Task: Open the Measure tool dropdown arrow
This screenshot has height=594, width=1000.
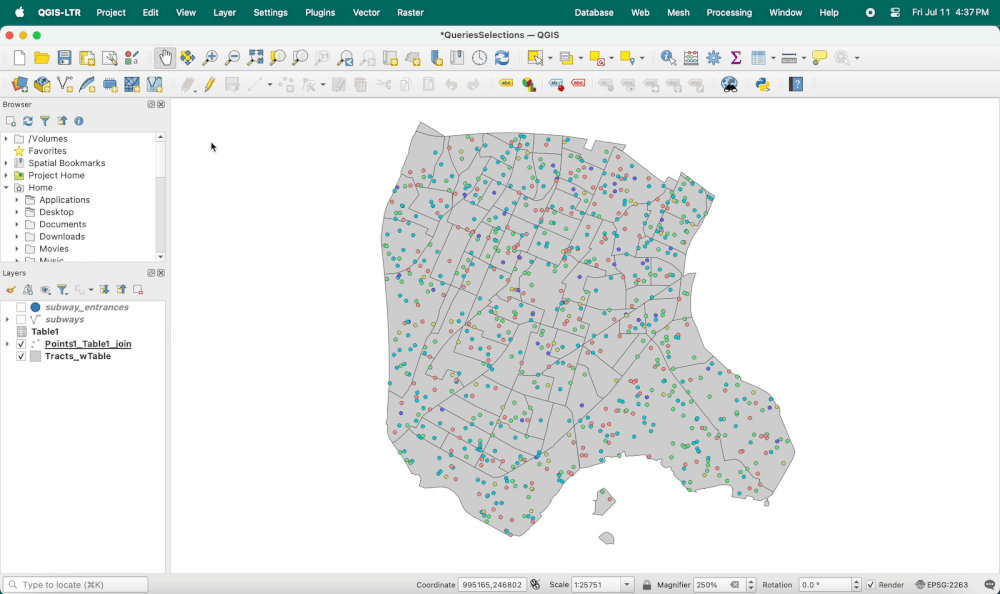Action: coord(804,58)
